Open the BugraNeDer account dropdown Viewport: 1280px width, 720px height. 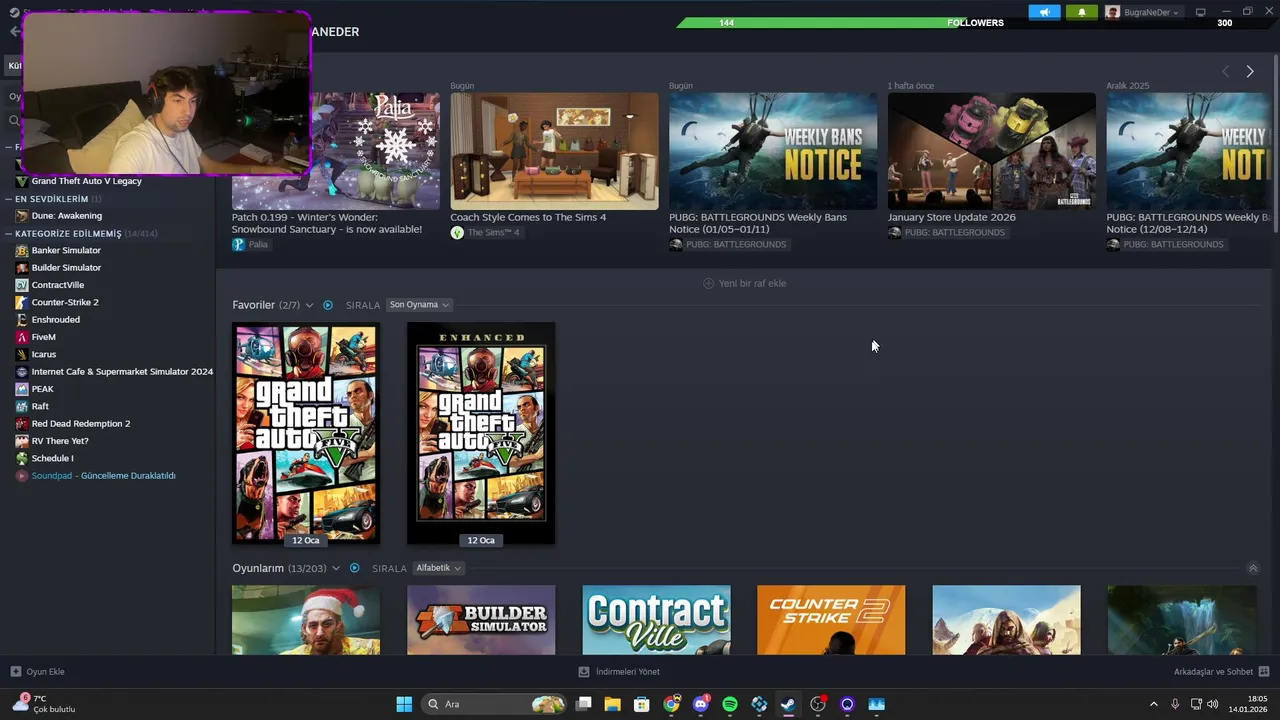point(1142,12)
